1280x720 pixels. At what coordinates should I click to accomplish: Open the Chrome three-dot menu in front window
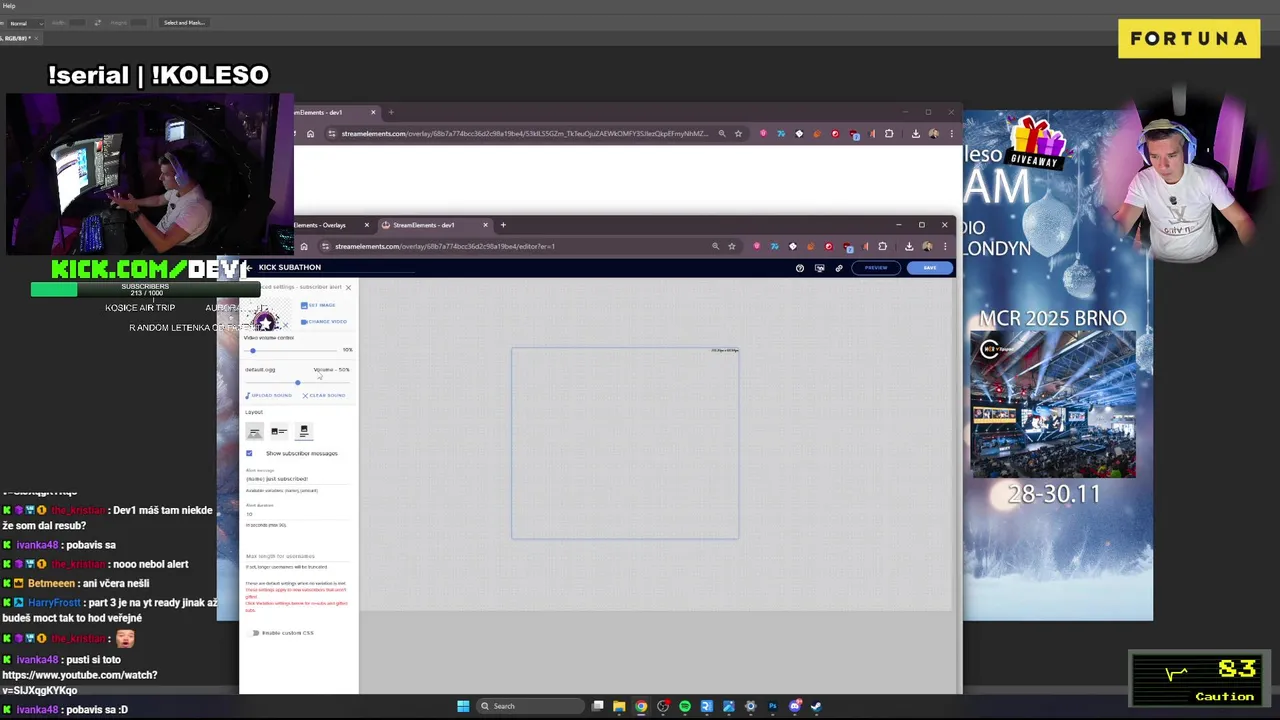coord(945,246)
